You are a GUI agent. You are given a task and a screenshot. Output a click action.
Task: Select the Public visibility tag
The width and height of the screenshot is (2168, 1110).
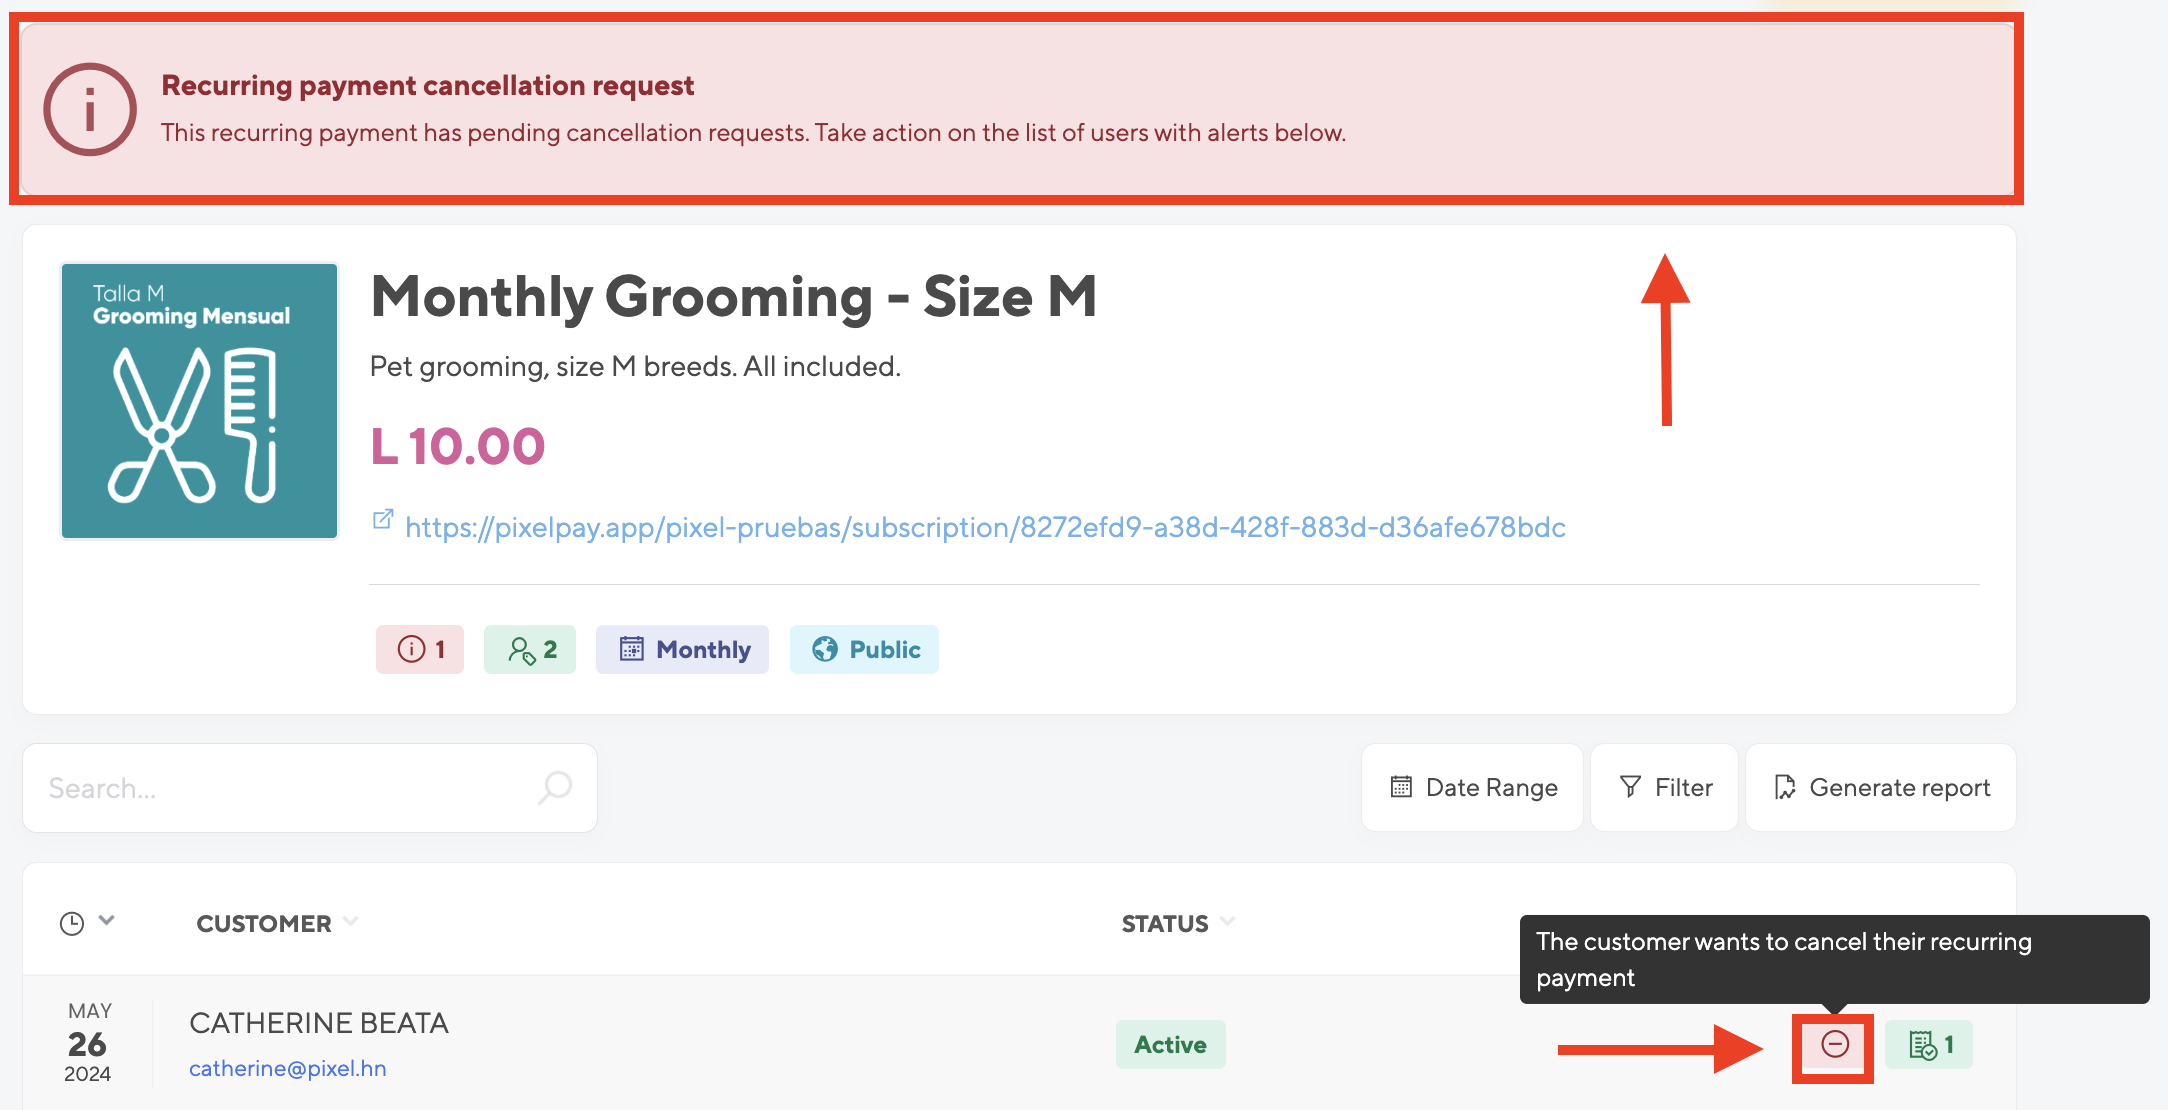click(864, 650)
